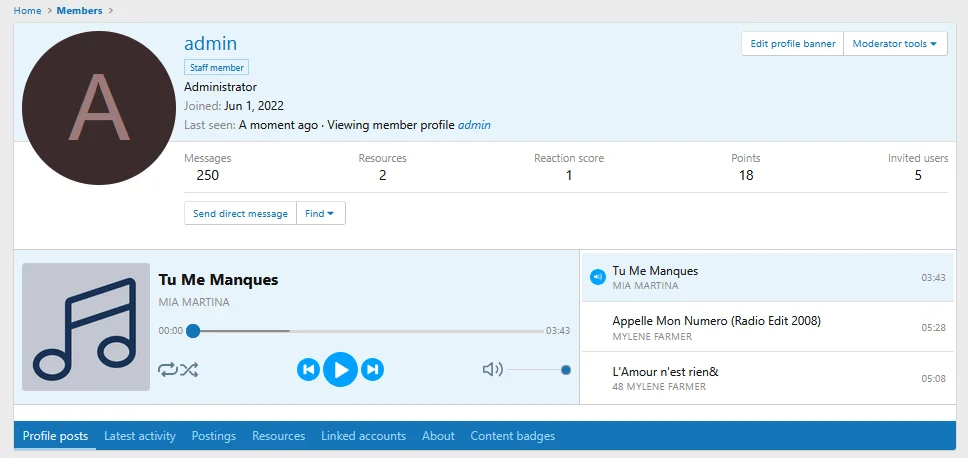Select L'Amour n'est rien& track

(768, 378)
